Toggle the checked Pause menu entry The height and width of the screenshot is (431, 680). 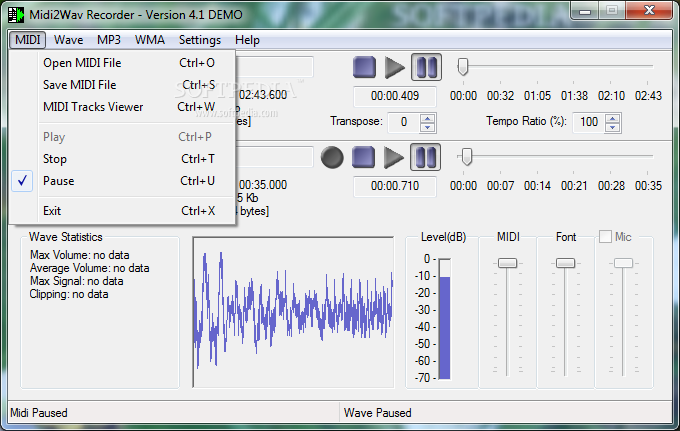123,181
